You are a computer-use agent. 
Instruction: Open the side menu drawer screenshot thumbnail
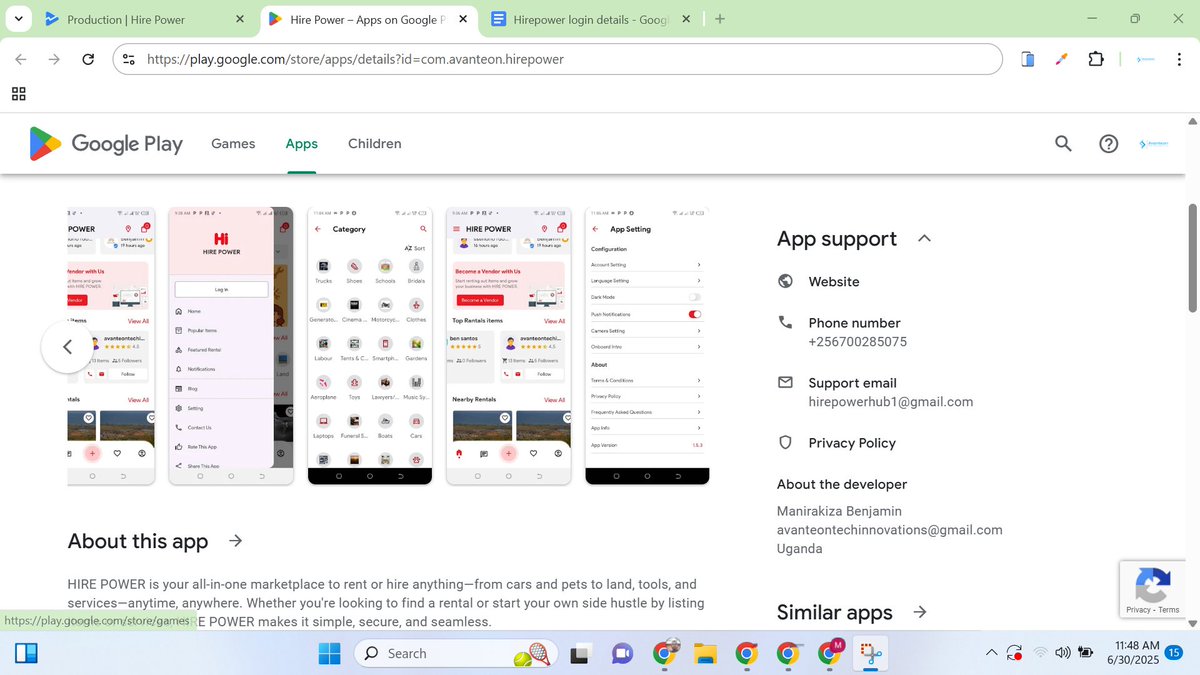point(231,346)
